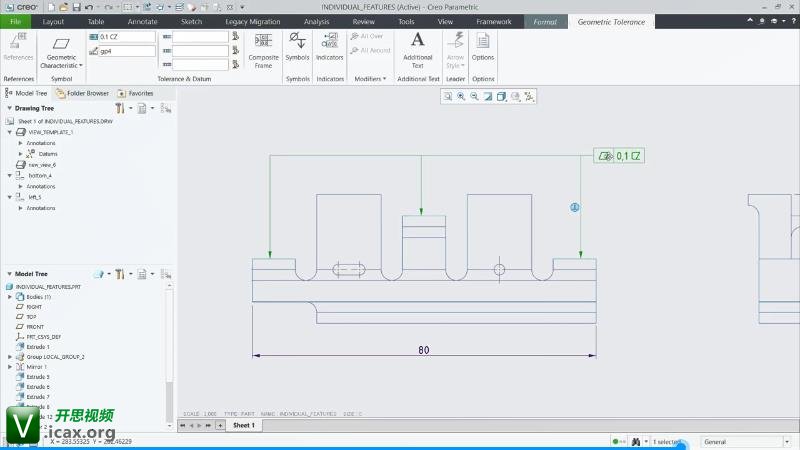Open the Additional Text tool
The height and width of the screenshot is (450, 800).
[x=418, y=51]
